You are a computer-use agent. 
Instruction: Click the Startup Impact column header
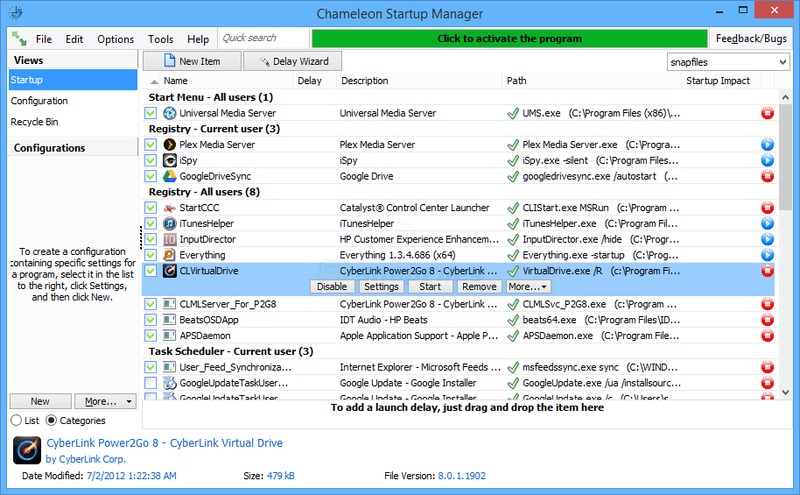coord(718,81)
